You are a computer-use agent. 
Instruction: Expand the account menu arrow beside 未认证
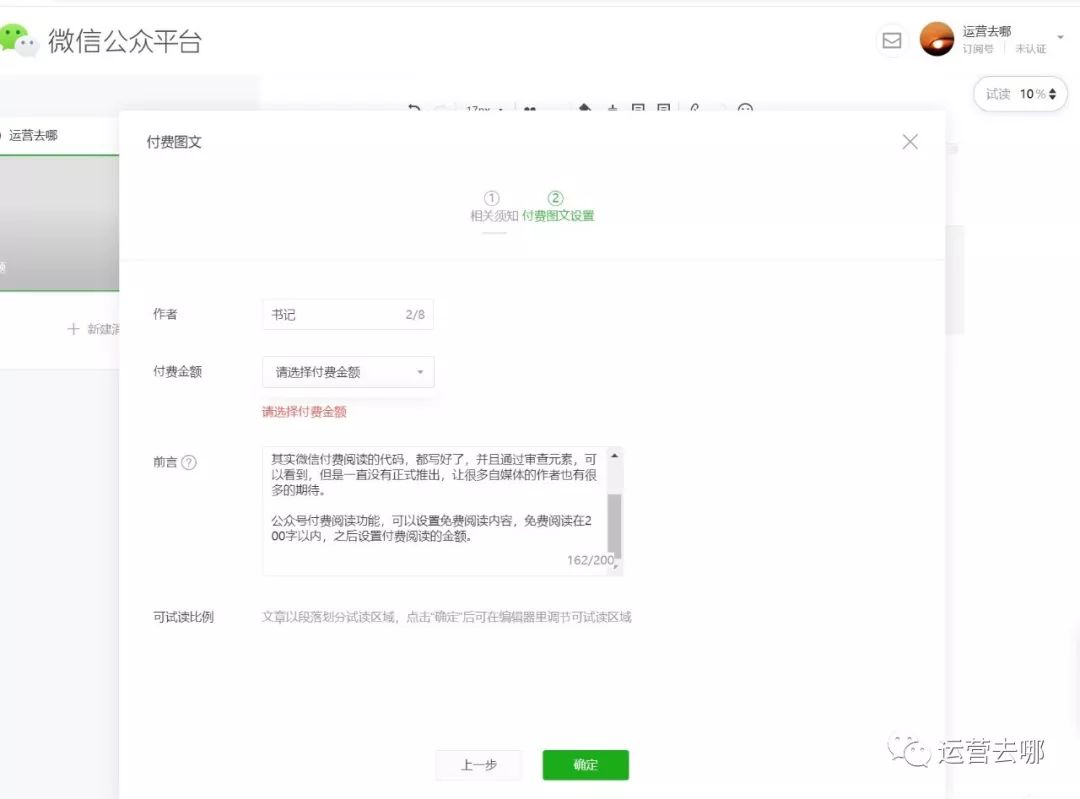(x=1061, y=37)
